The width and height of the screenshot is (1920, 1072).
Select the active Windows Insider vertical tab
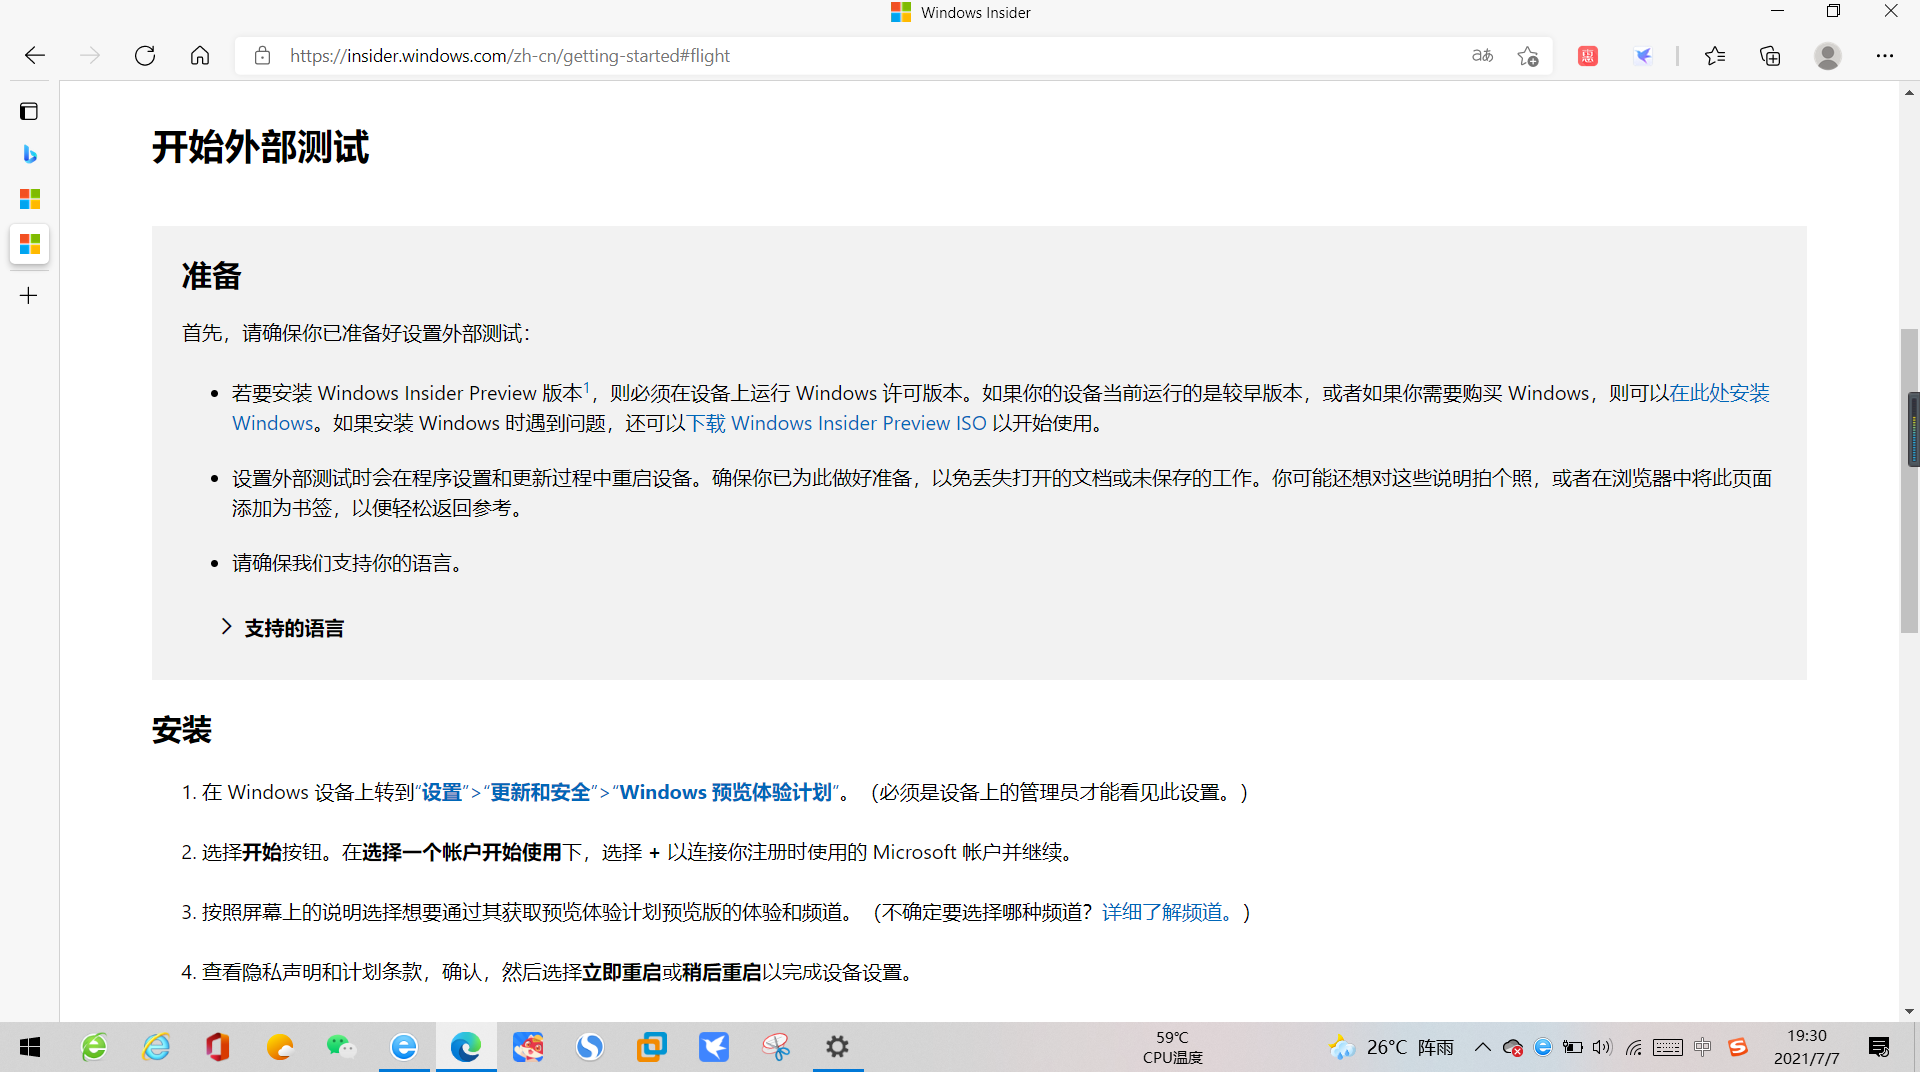pos(29,244)
